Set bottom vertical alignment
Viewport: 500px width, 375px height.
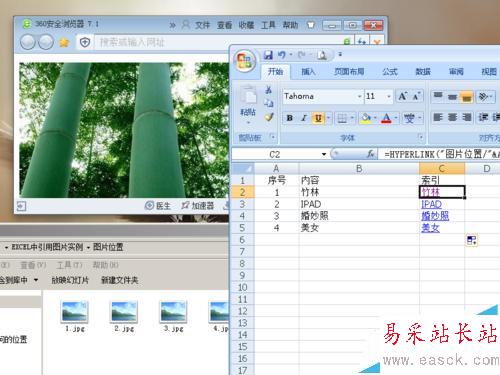click(x=467, y=97)
